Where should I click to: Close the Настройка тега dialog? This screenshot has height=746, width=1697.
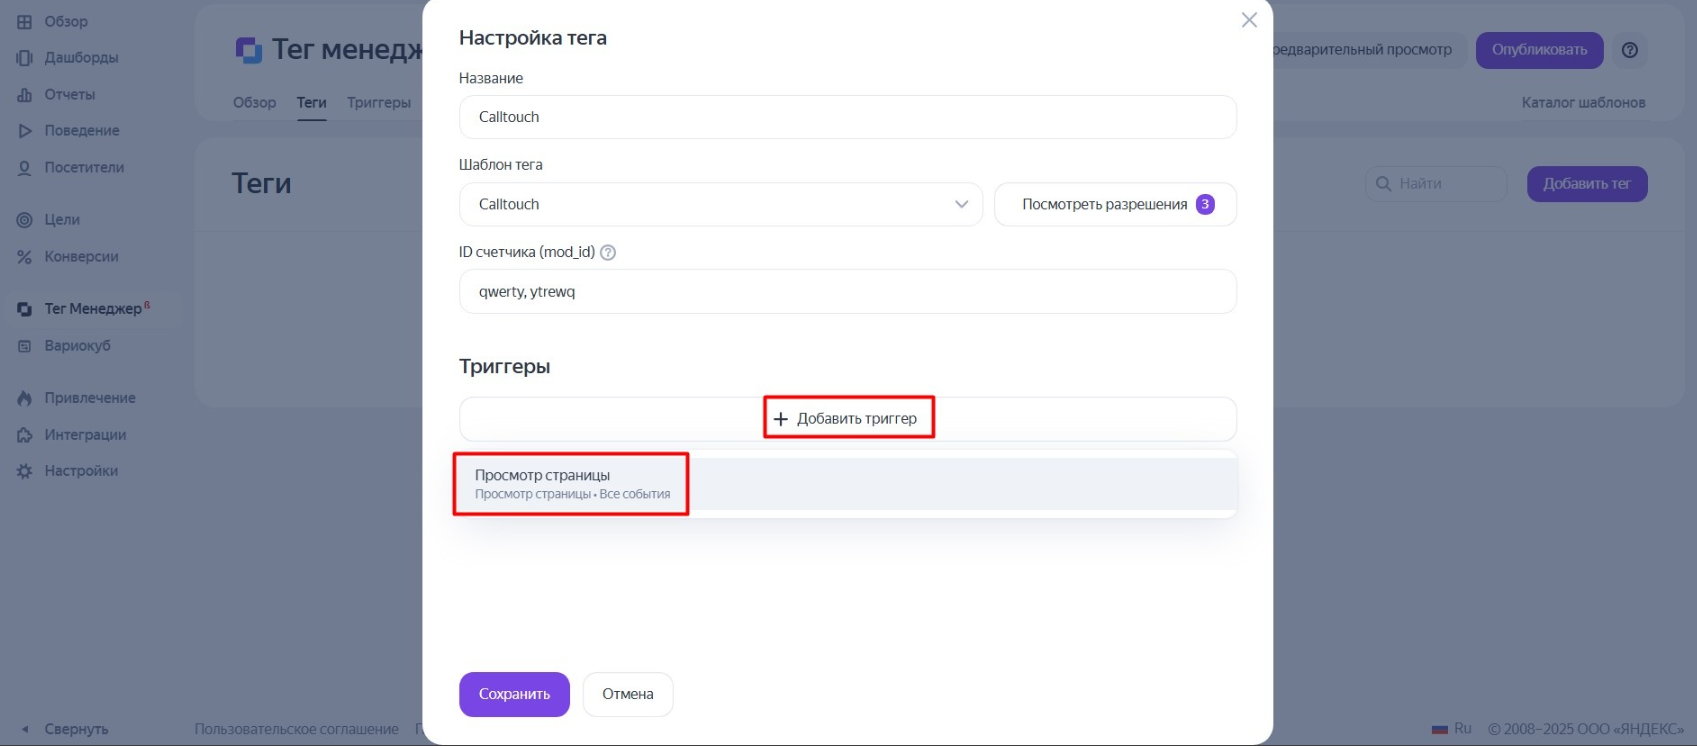[x=1249, y=20]
